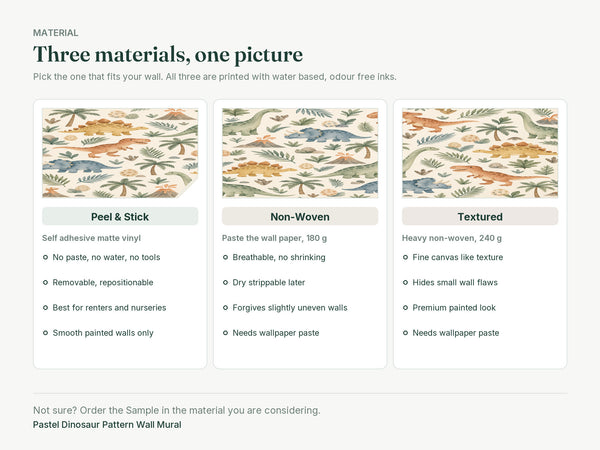
Task: Click bullet beside 'Removable, repositionable'
Action: pyautogui.click(x=45, y=283)
